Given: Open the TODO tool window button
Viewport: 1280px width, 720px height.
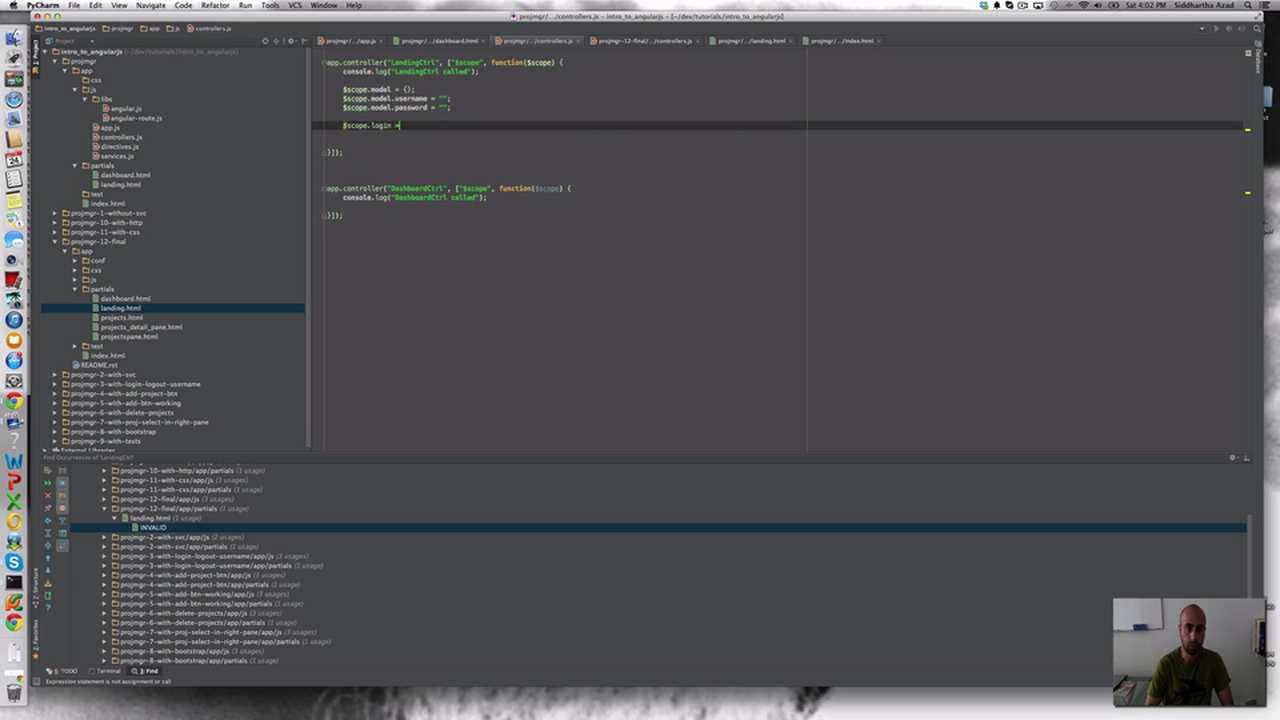Looking at the screenshot, I should tap(64, 671).
